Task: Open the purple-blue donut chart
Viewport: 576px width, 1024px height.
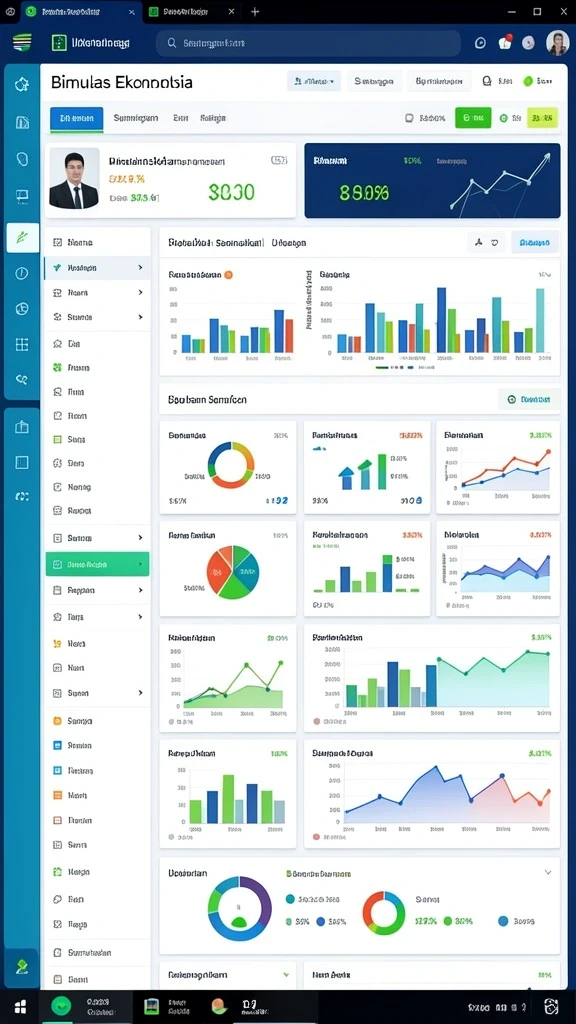Action: click(239, 907)
